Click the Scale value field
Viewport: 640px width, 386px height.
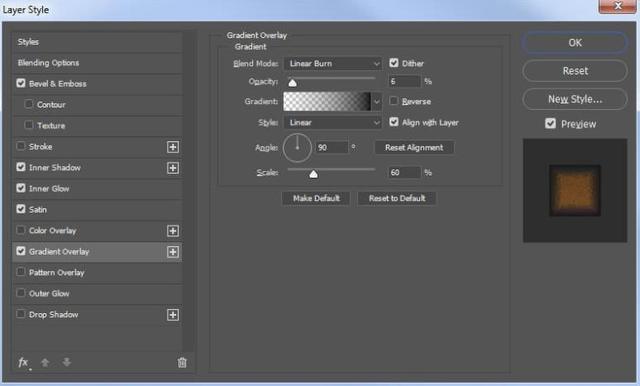[x=404, y=173]
